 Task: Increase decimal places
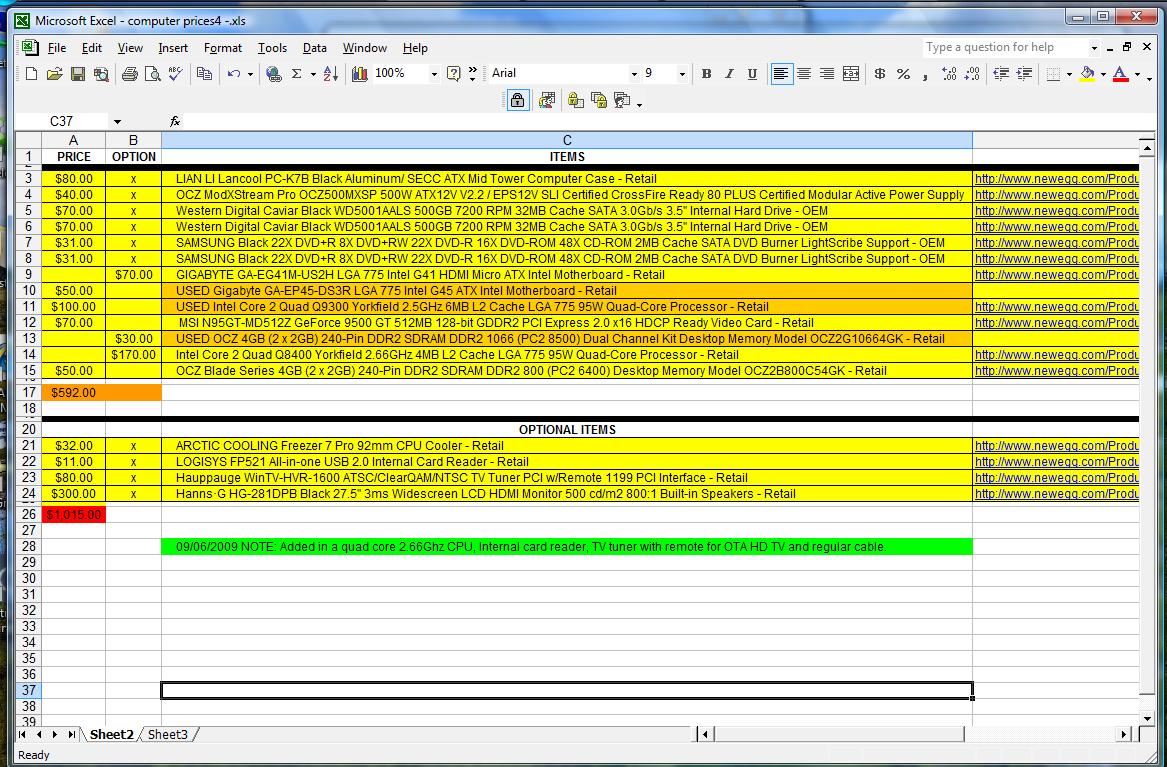[949, 74]
